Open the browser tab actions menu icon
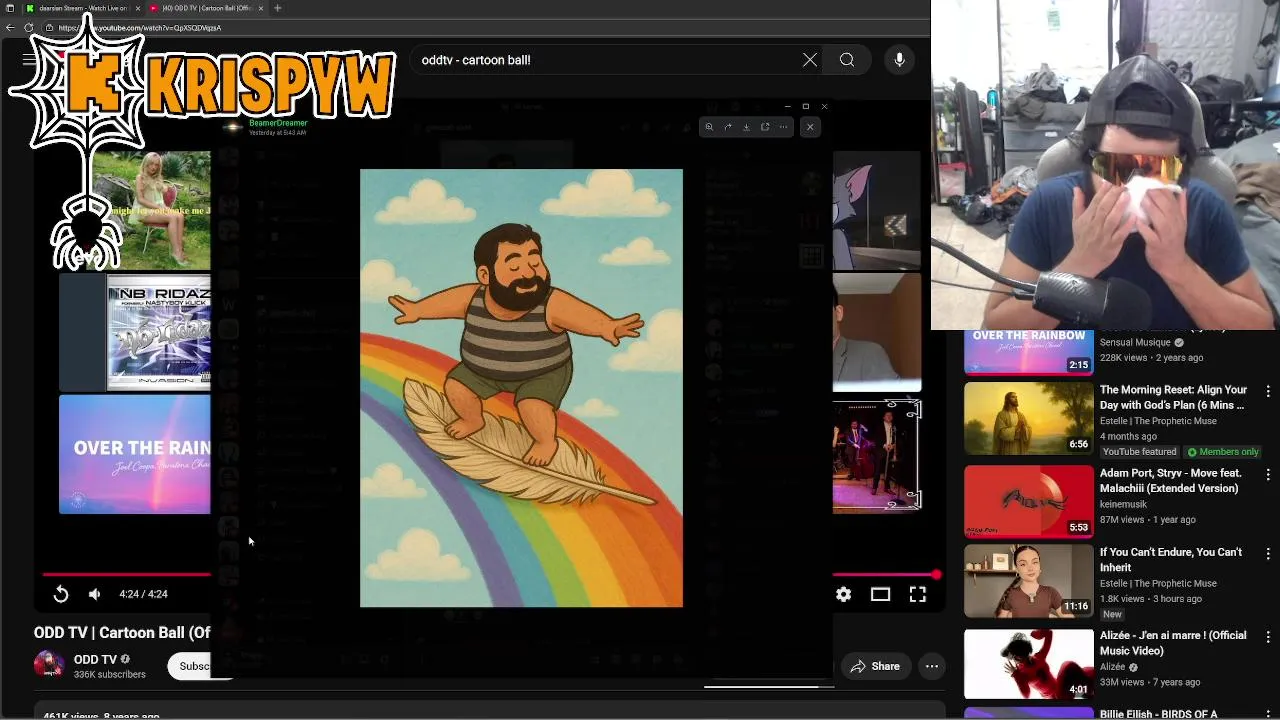Screen dimensions: 1280x720 pyautogui.click(x=10, y=8)
